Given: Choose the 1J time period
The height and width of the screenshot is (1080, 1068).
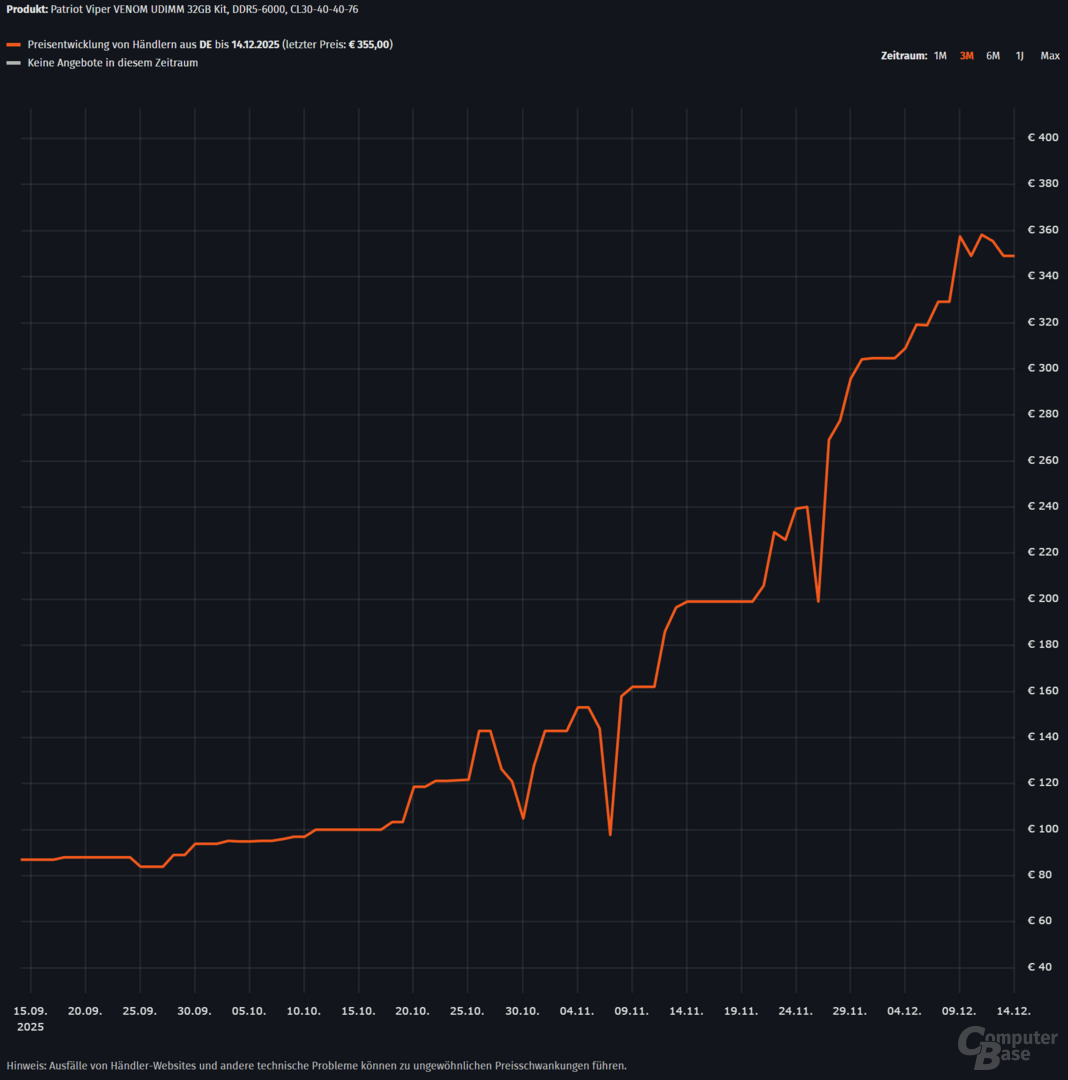Looking at the screenshot, I should click(x=1019, y=56).
